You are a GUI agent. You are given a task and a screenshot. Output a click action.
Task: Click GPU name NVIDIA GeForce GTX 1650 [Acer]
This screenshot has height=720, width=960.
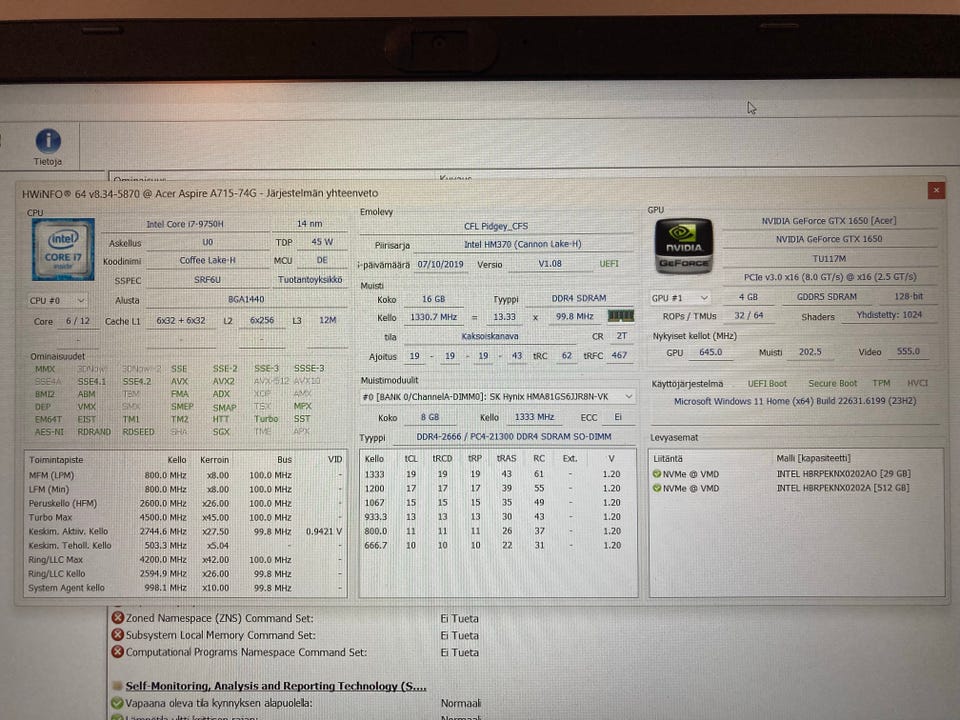pos(829,221)
